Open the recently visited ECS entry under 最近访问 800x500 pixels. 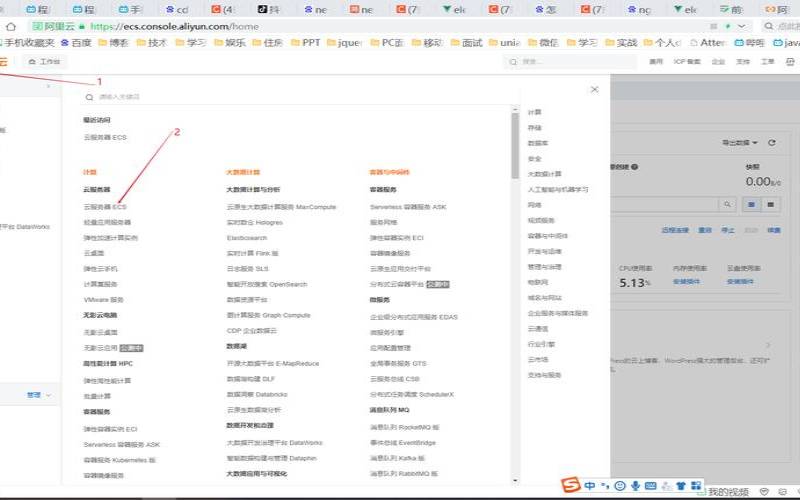pos(105,137)
